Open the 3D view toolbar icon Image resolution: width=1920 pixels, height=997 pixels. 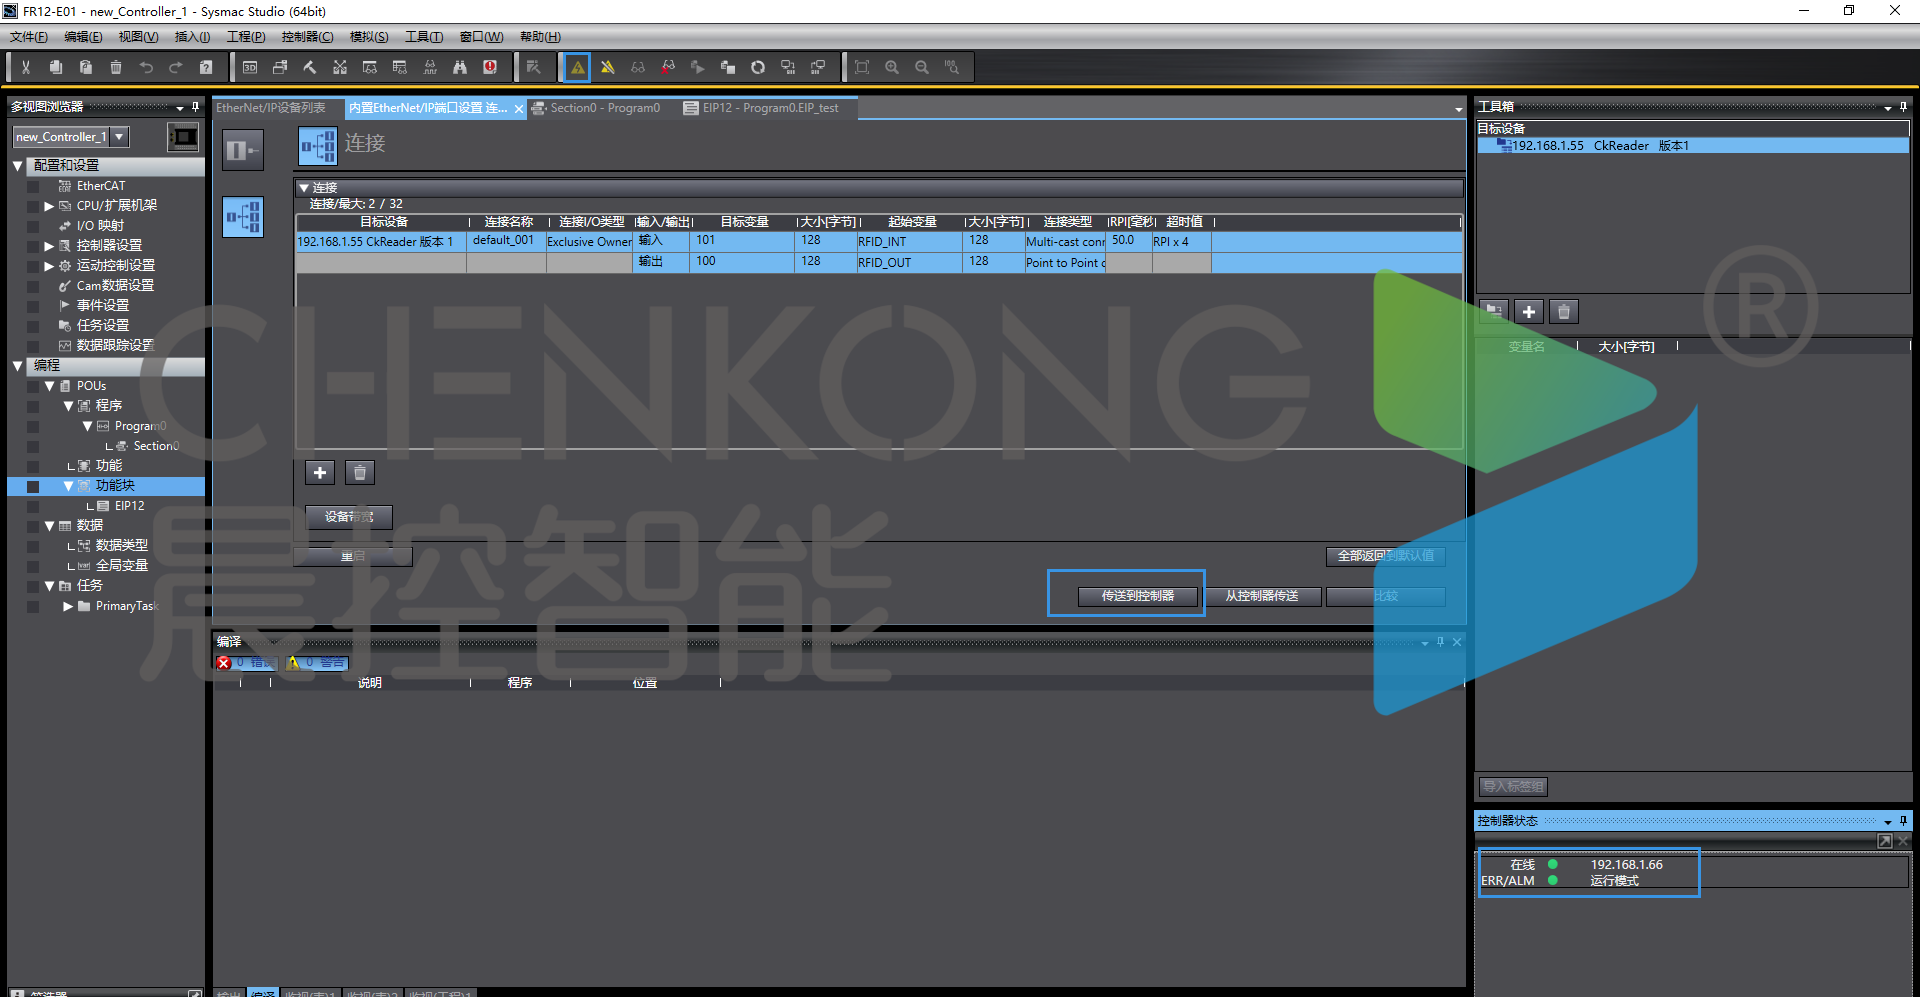250,67
